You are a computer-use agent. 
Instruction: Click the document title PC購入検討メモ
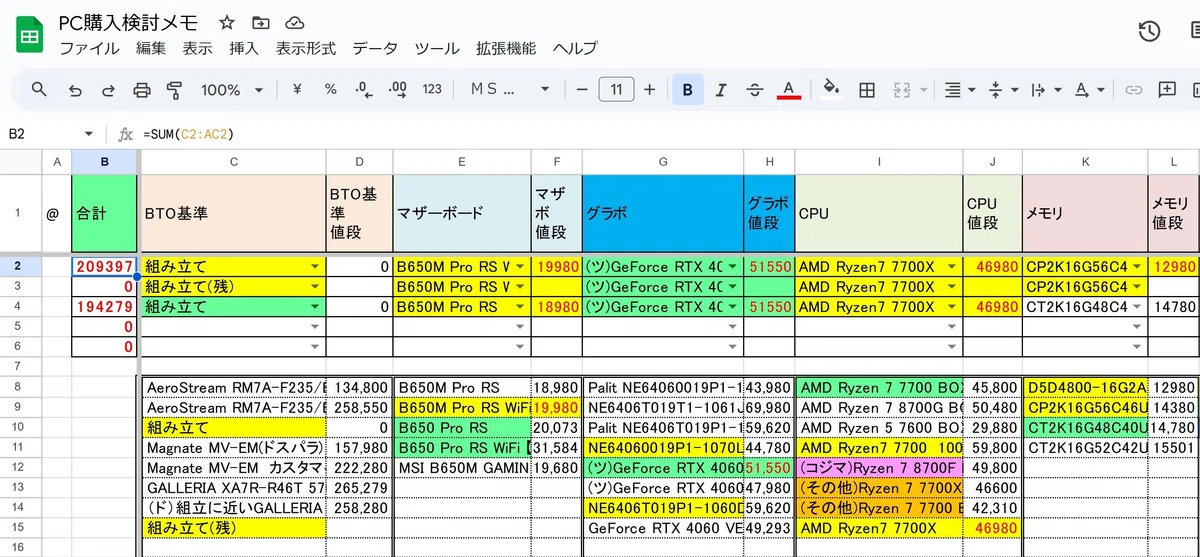(129, 22)
